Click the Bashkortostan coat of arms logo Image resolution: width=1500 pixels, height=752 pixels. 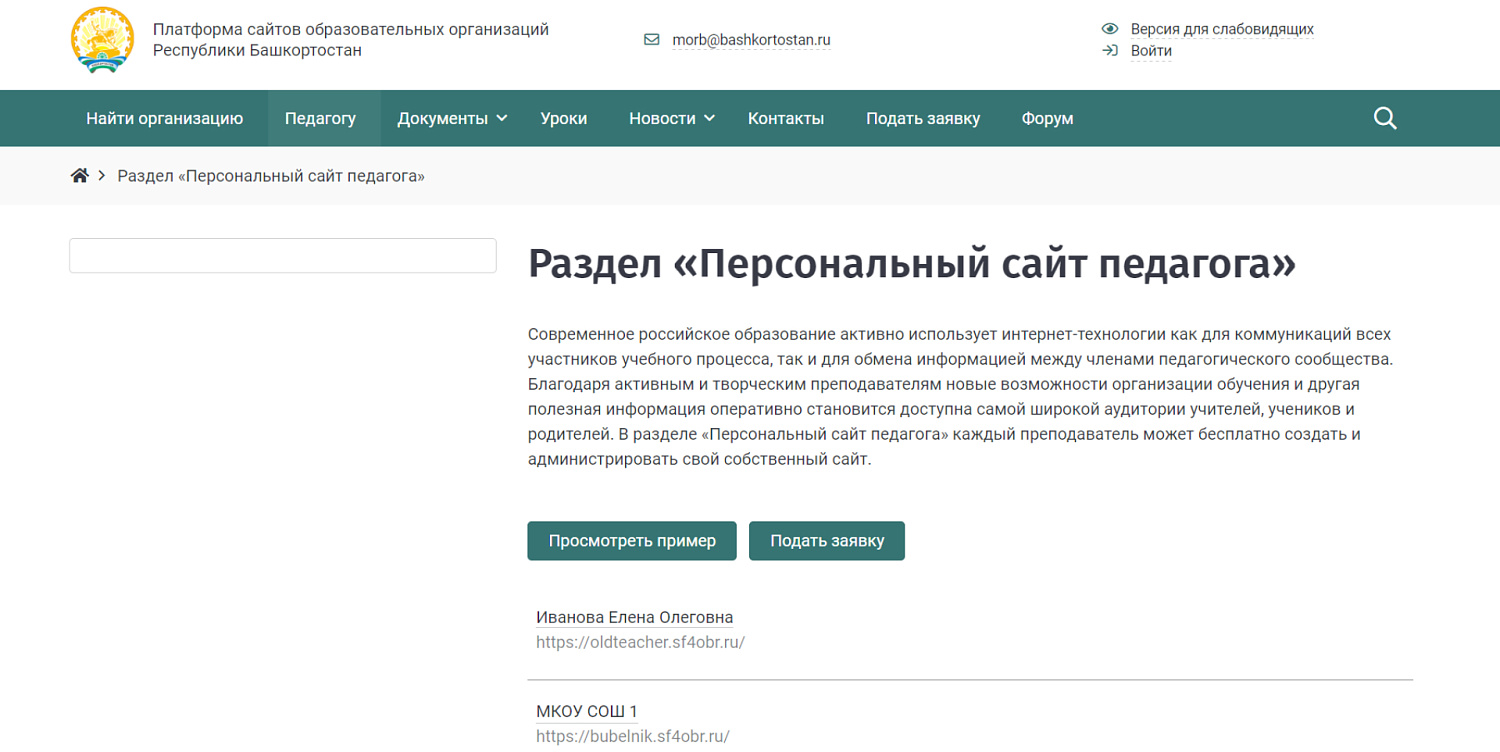click(102, 40)
